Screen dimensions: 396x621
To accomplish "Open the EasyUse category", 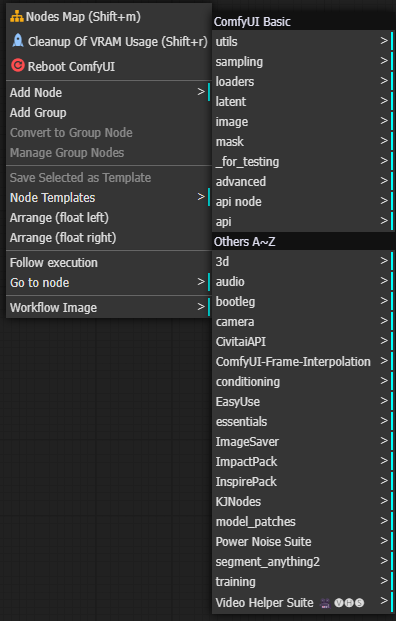I will (x=303, y=402).
